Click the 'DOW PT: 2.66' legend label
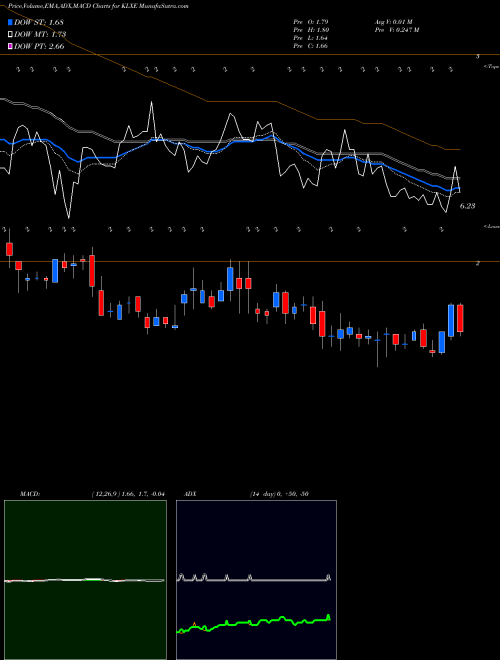 coord(39,46)
